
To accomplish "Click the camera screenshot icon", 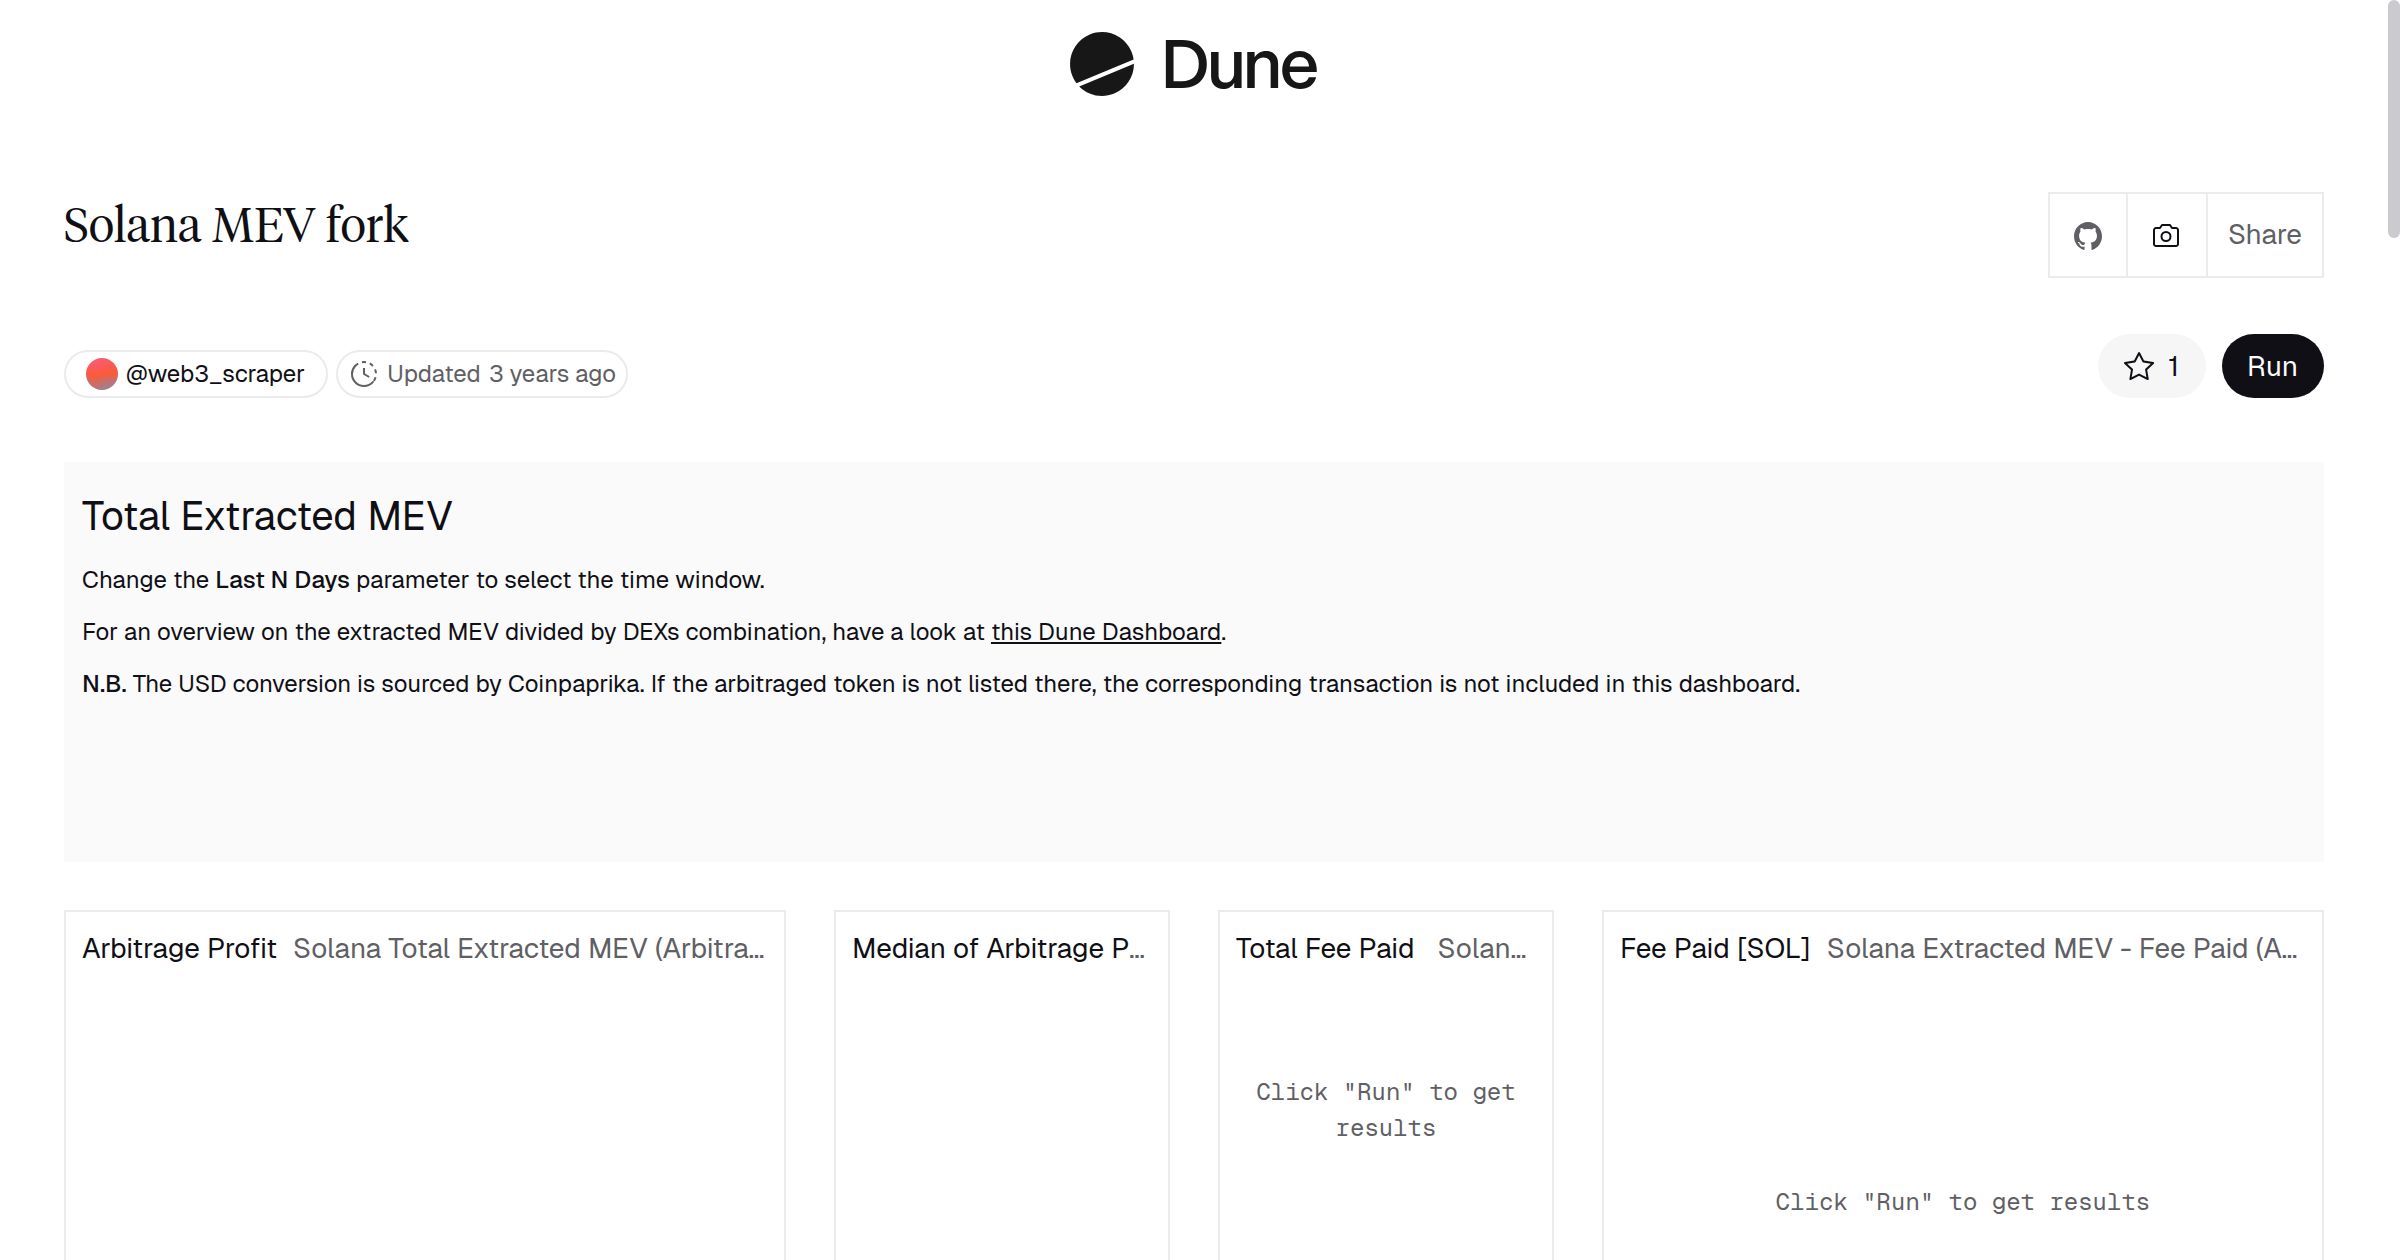I will (x=2165, y=235).
